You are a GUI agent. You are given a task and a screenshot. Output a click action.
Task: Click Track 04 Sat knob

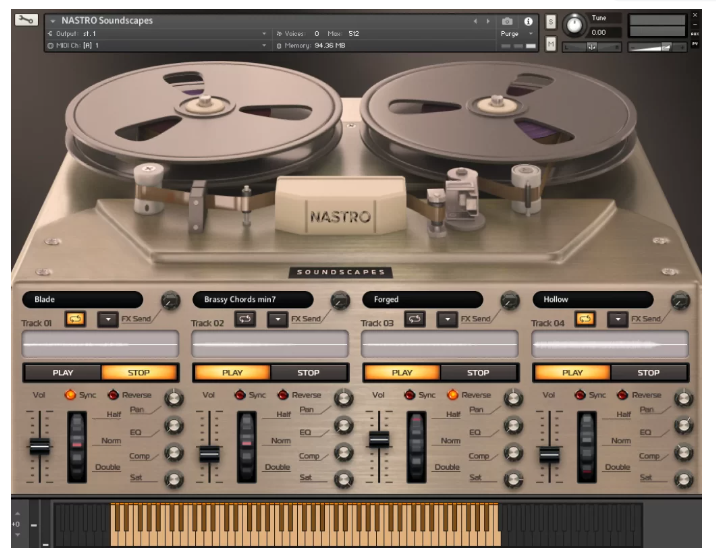684,479
